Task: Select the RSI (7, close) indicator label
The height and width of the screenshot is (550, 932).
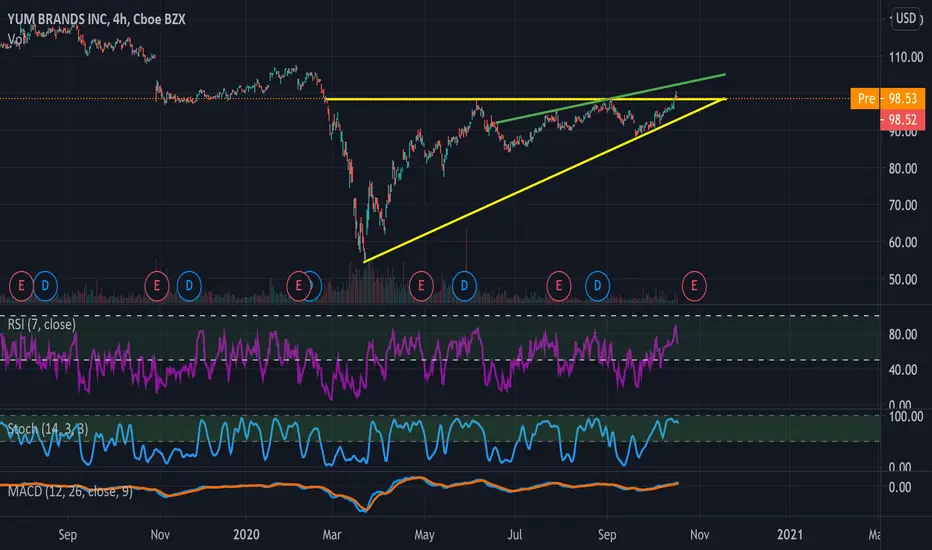Action: [x=42, y=324]
